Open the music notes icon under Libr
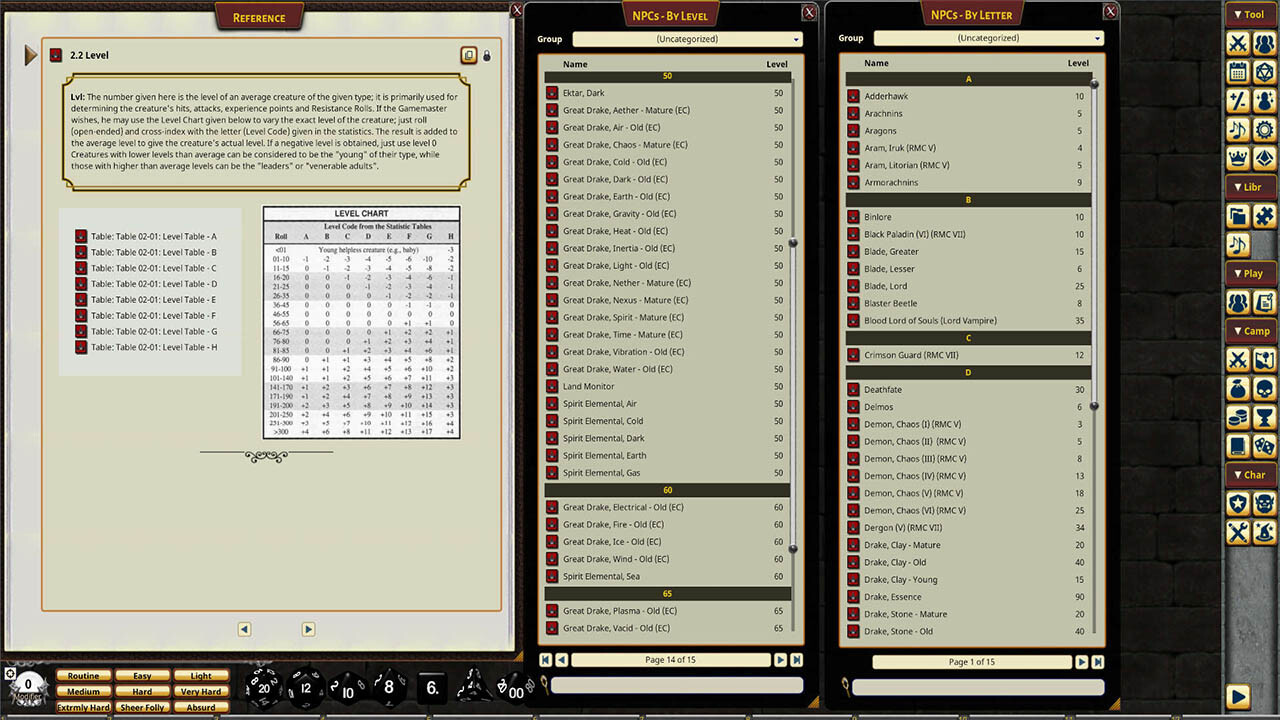This screenshot has height=720, width=1280. [x=1238, y=243]
